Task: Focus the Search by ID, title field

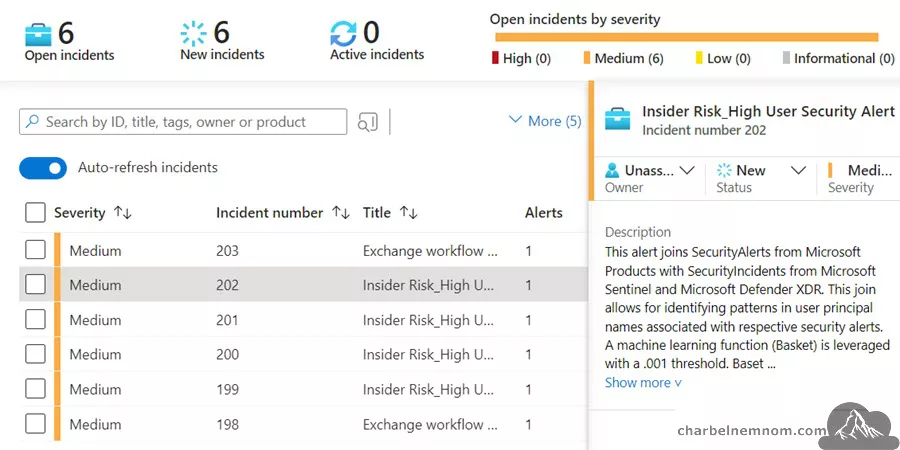Action: (x=183, y=122)
